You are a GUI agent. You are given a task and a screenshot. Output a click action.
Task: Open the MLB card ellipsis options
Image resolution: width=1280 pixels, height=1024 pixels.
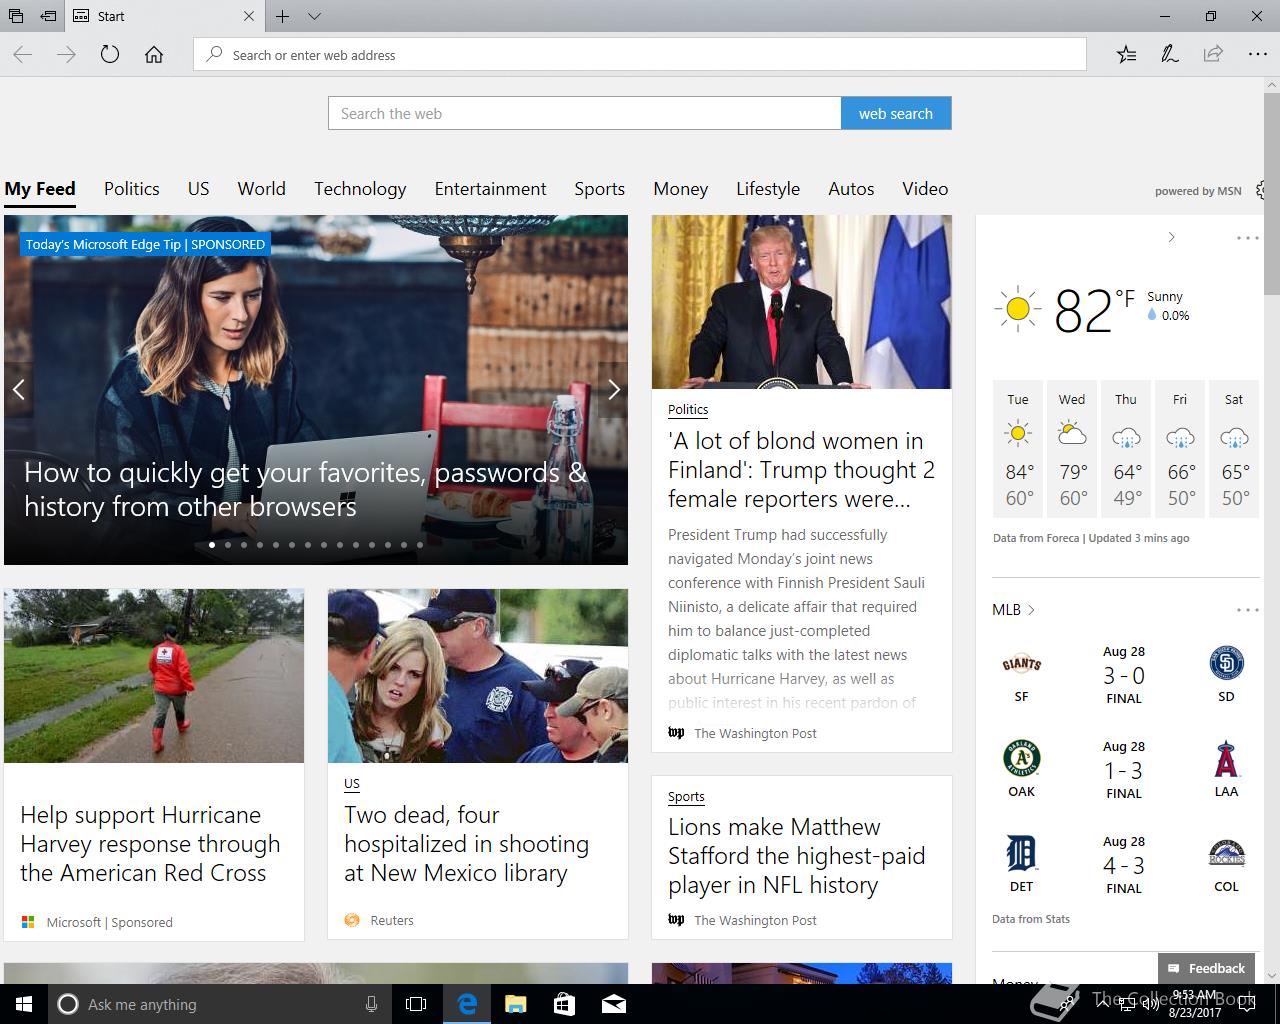tap(1247, 610)
